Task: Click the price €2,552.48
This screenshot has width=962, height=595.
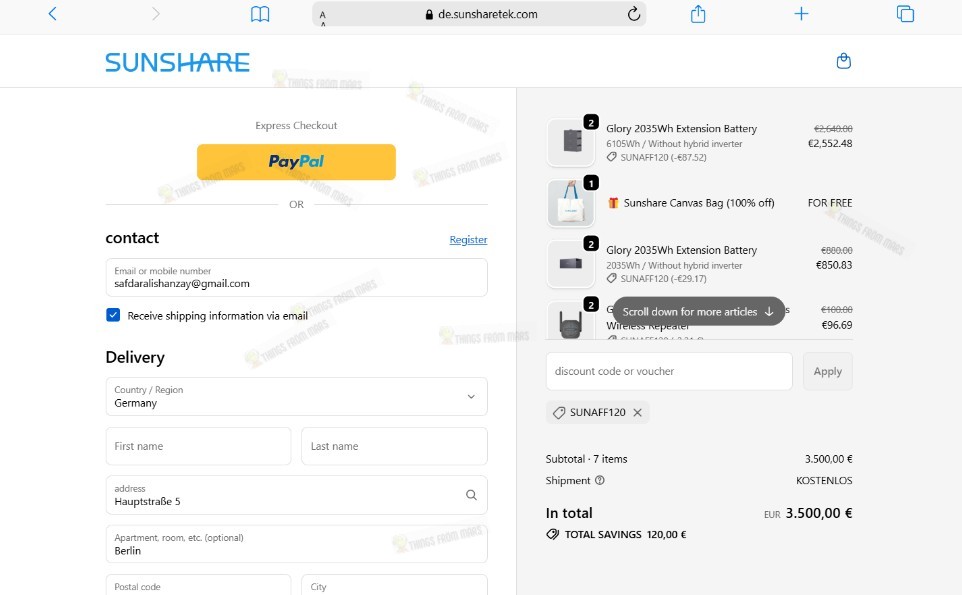Action: tap(830, 144)
